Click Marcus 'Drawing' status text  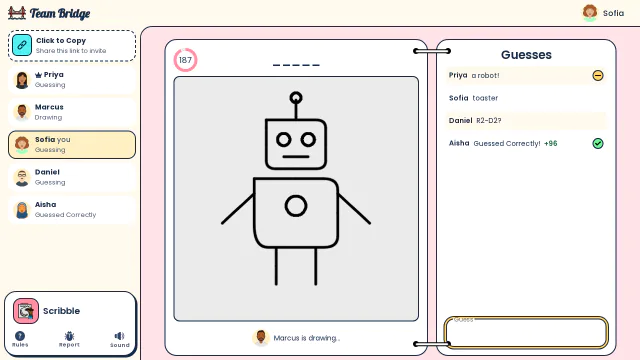point(48,118)
